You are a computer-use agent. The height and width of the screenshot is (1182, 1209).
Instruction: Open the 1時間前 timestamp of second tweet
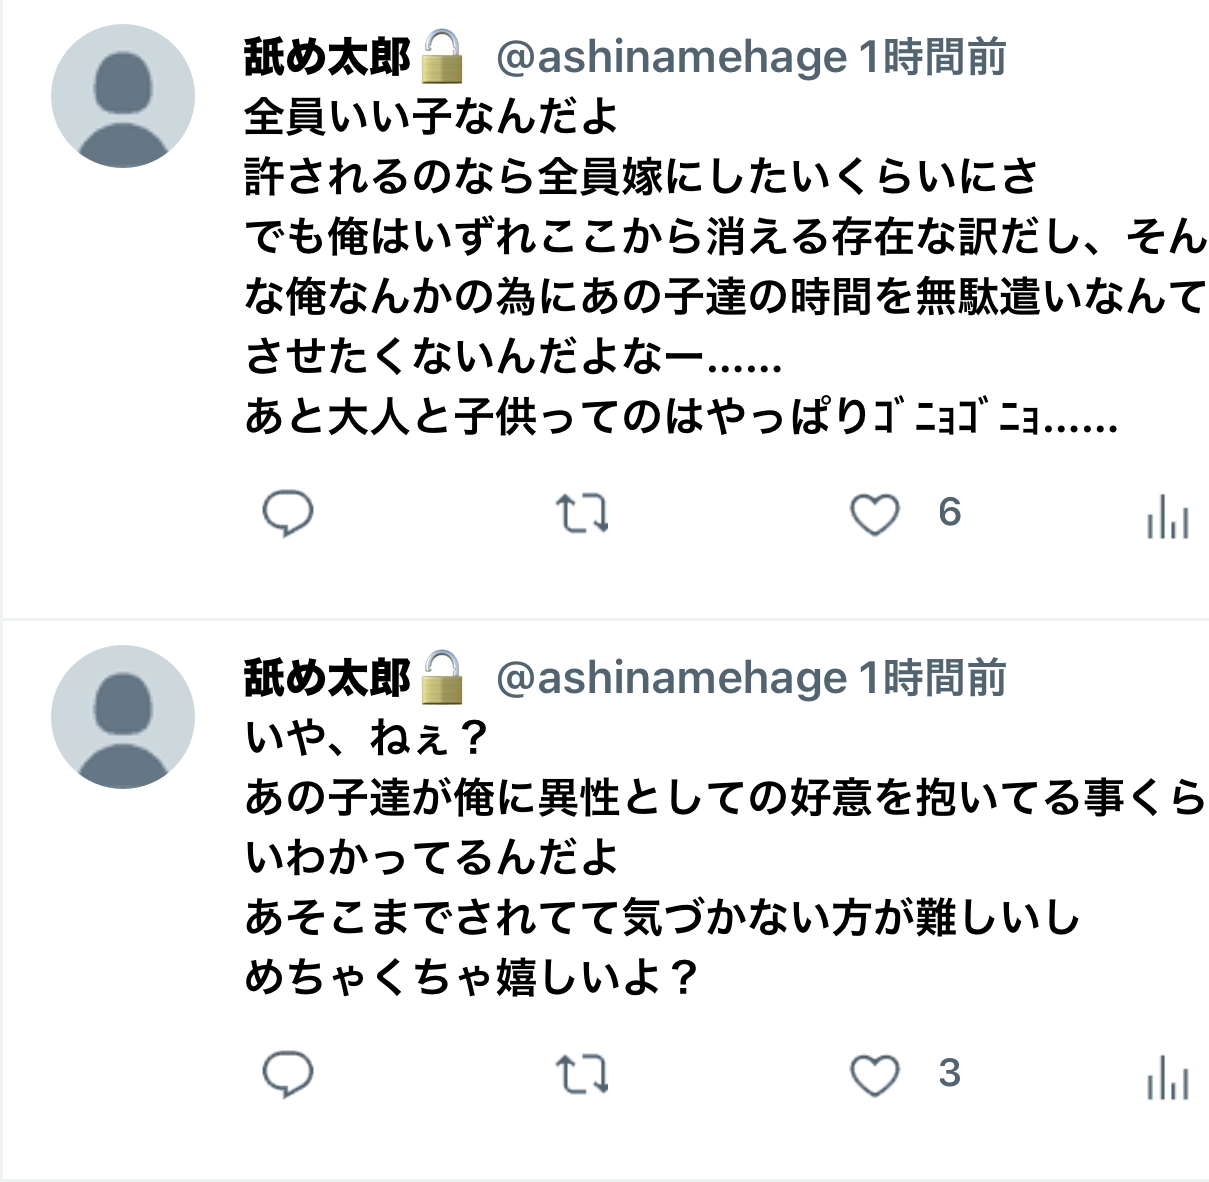(x=933, y=679)
